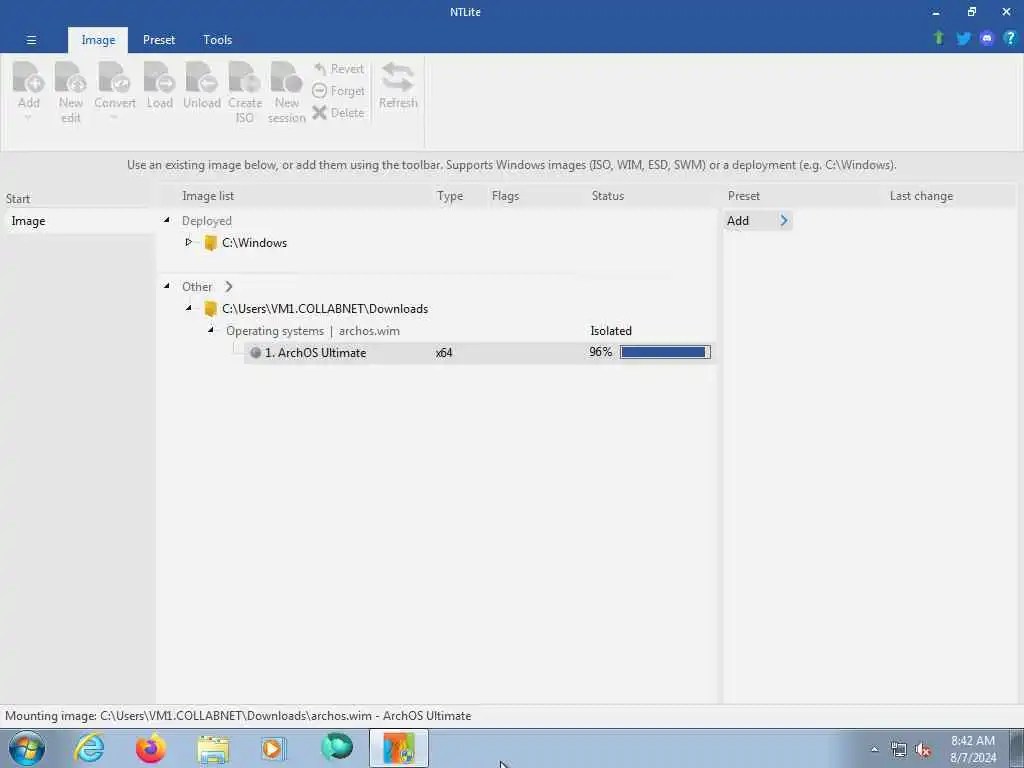Click the Forget toolbar item
The height and width of the screenshot is (768, 1024).
pyautogui.click(x=338, y=91)
